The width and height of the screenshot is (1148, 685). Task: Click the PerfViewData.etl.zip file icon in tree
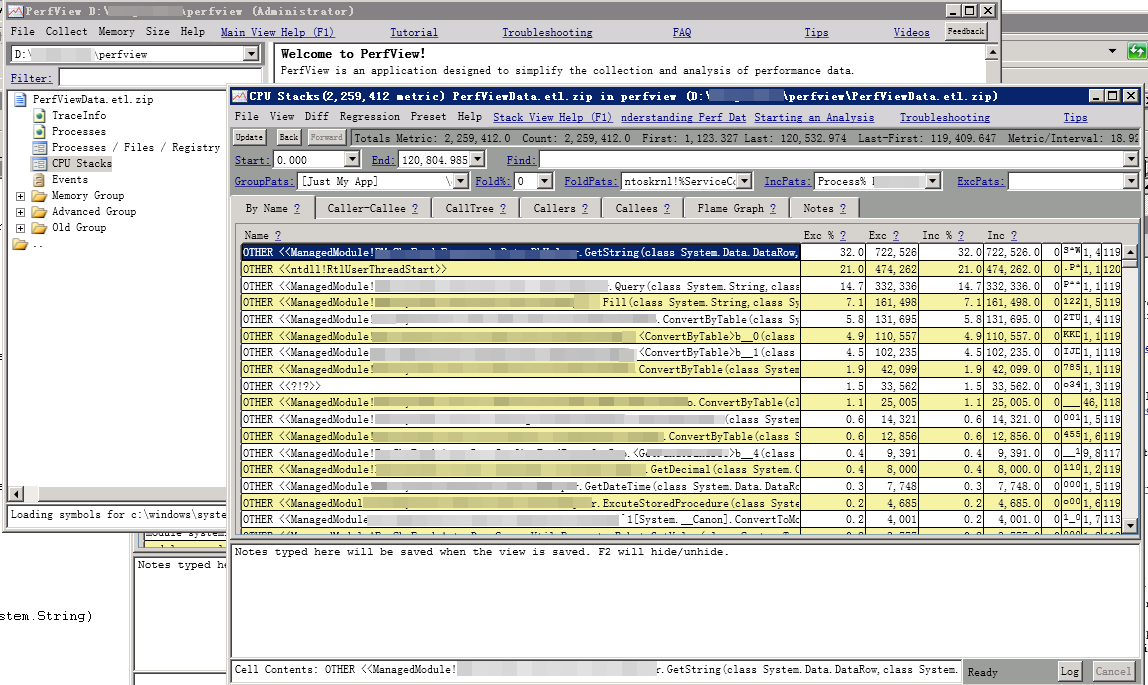(20, 100)
